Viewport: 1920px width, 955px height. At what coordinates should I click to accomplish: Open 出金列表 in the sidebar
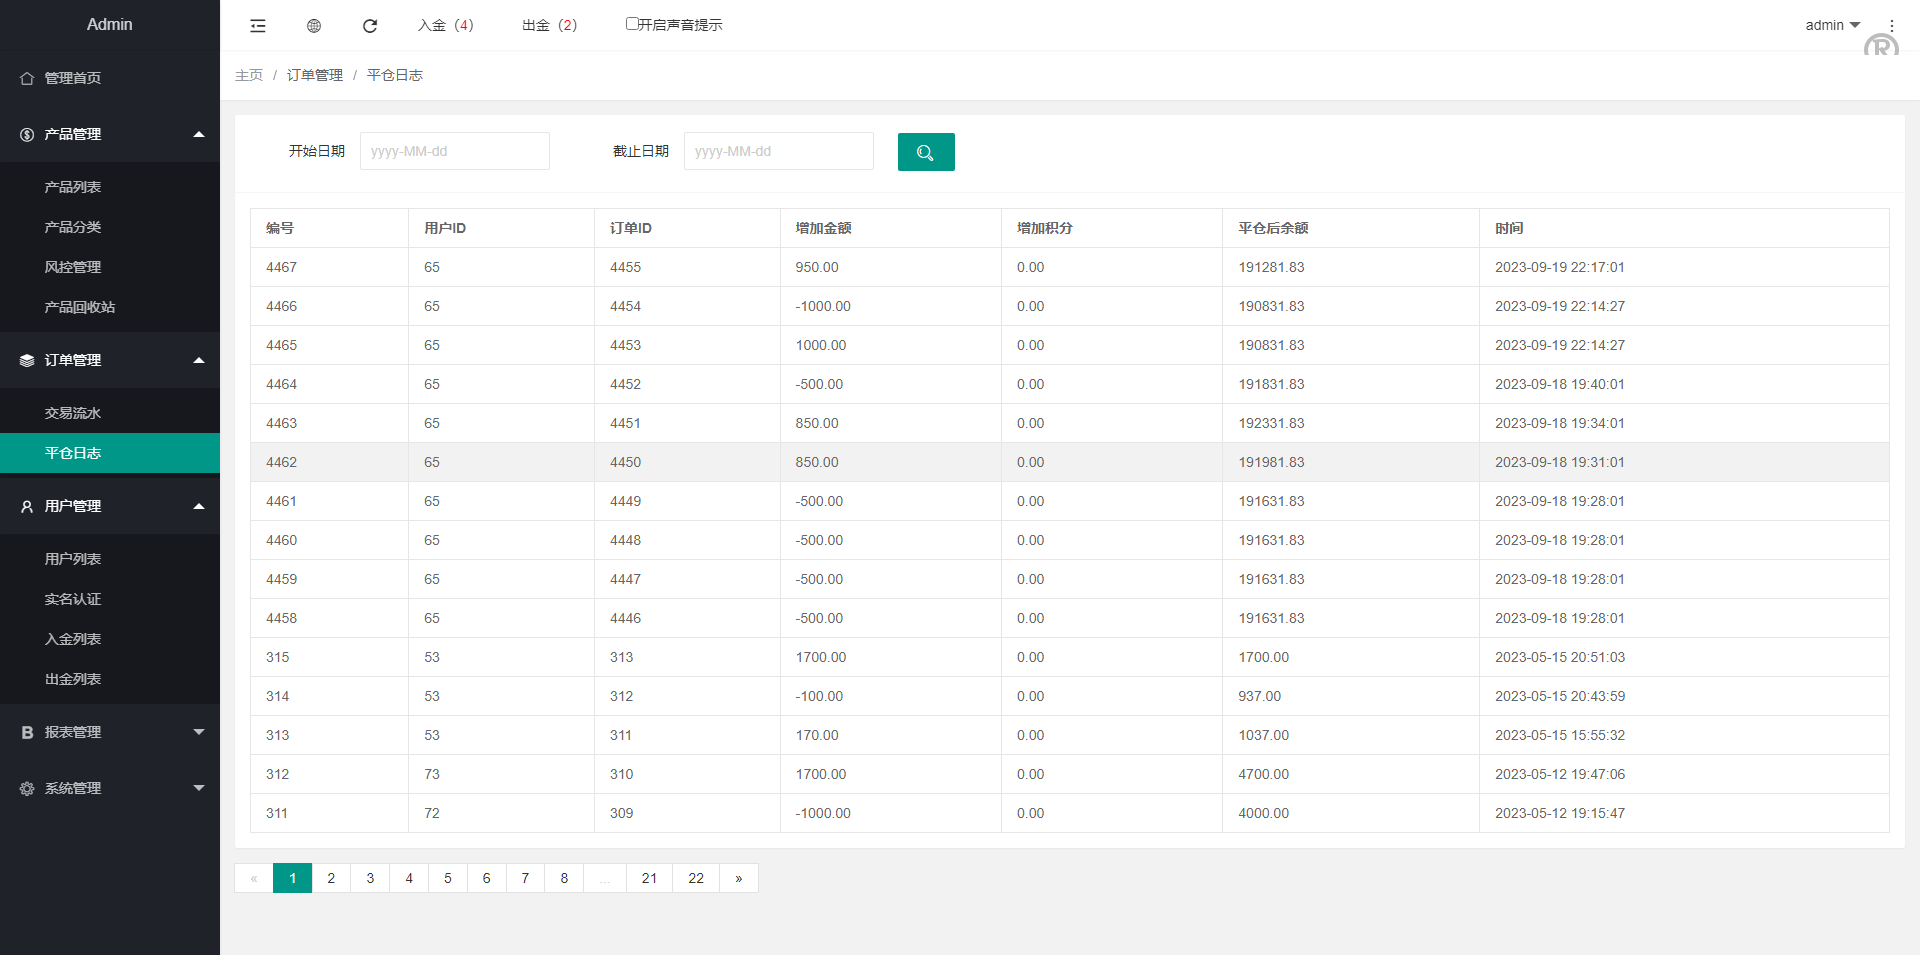73,679
